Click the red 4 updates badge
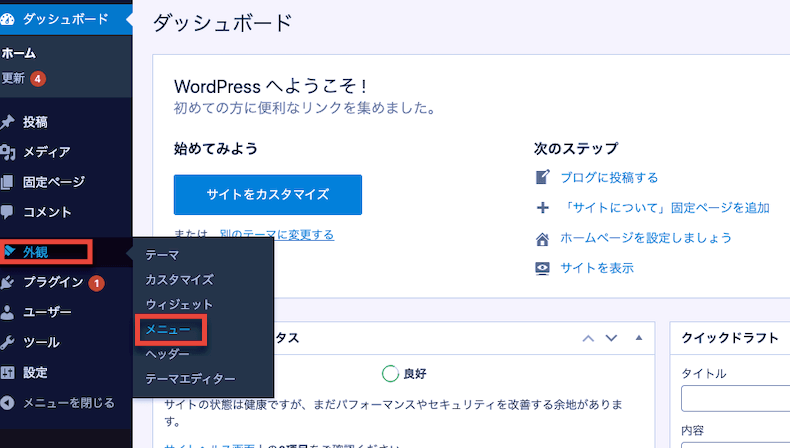The image size is (790, 448). 37,79
